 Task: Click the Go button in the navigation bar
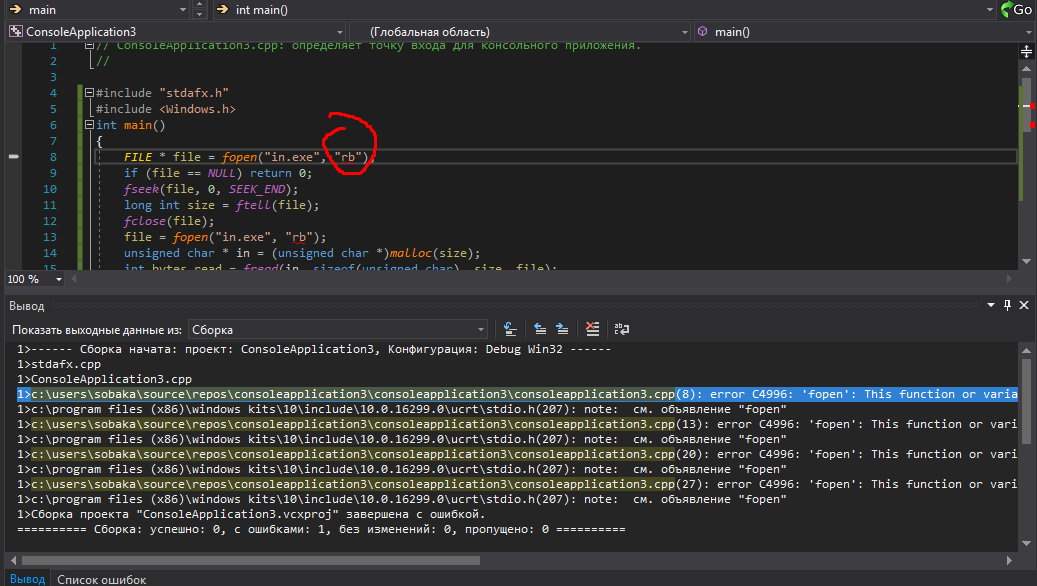point(1015,10)
